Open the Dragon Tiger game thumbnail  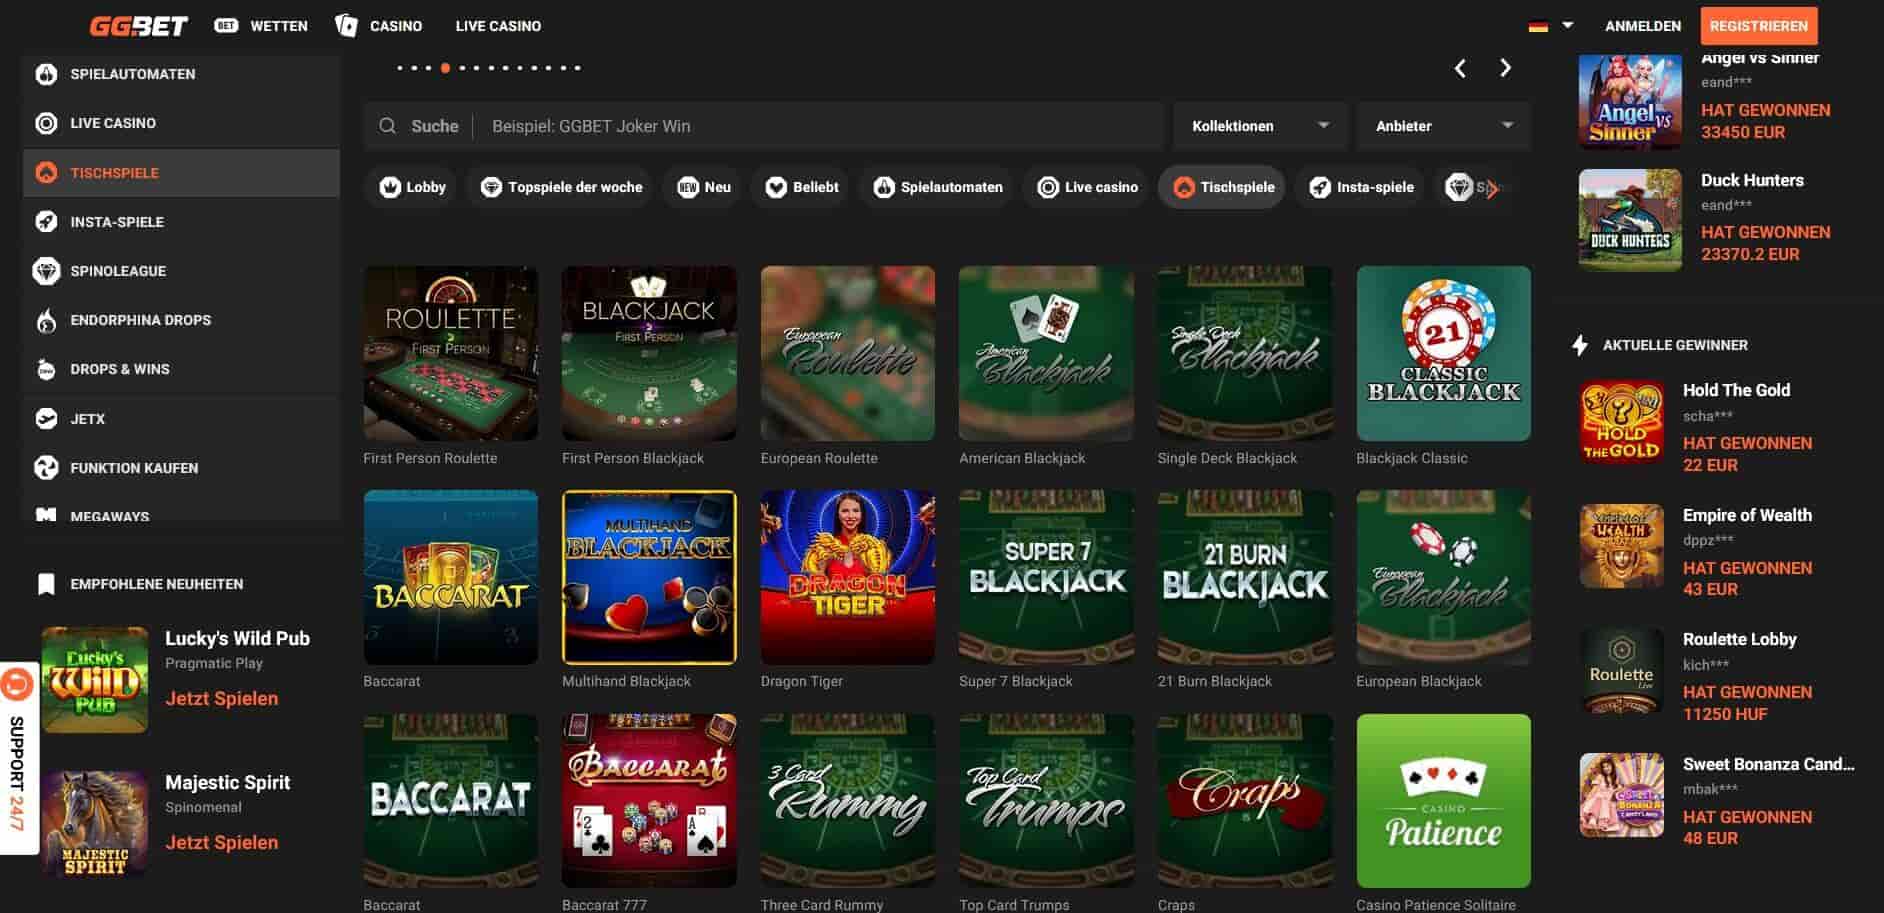(x=847, y=577)
